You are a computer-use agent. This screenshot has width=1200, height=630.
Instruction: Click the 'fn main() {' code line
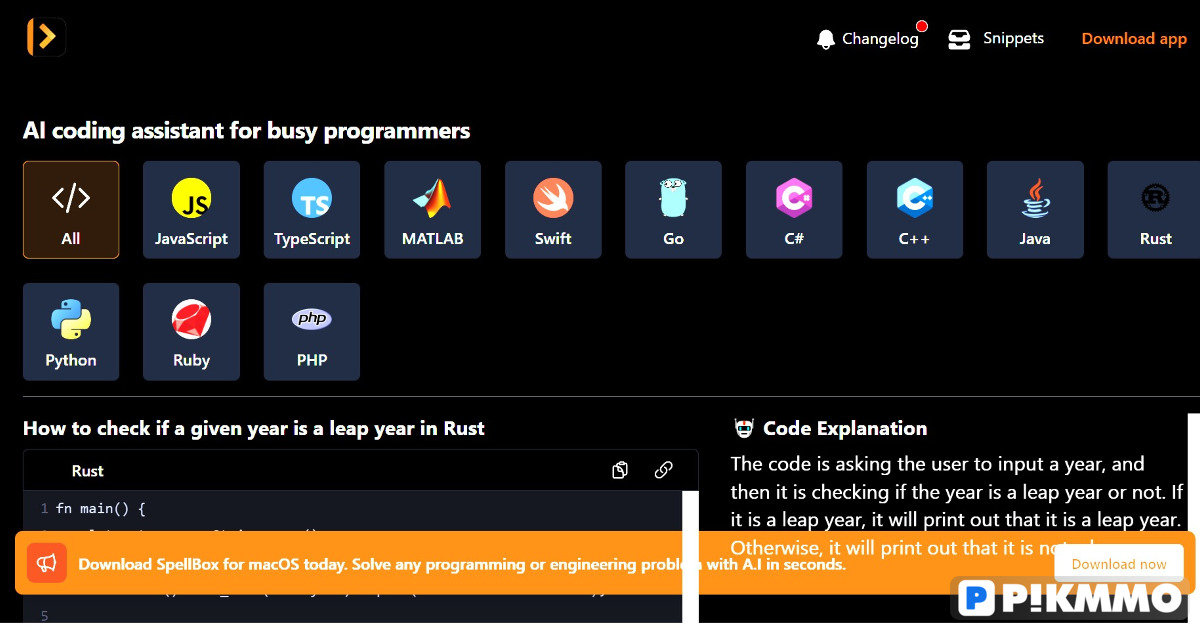point(101,508)
